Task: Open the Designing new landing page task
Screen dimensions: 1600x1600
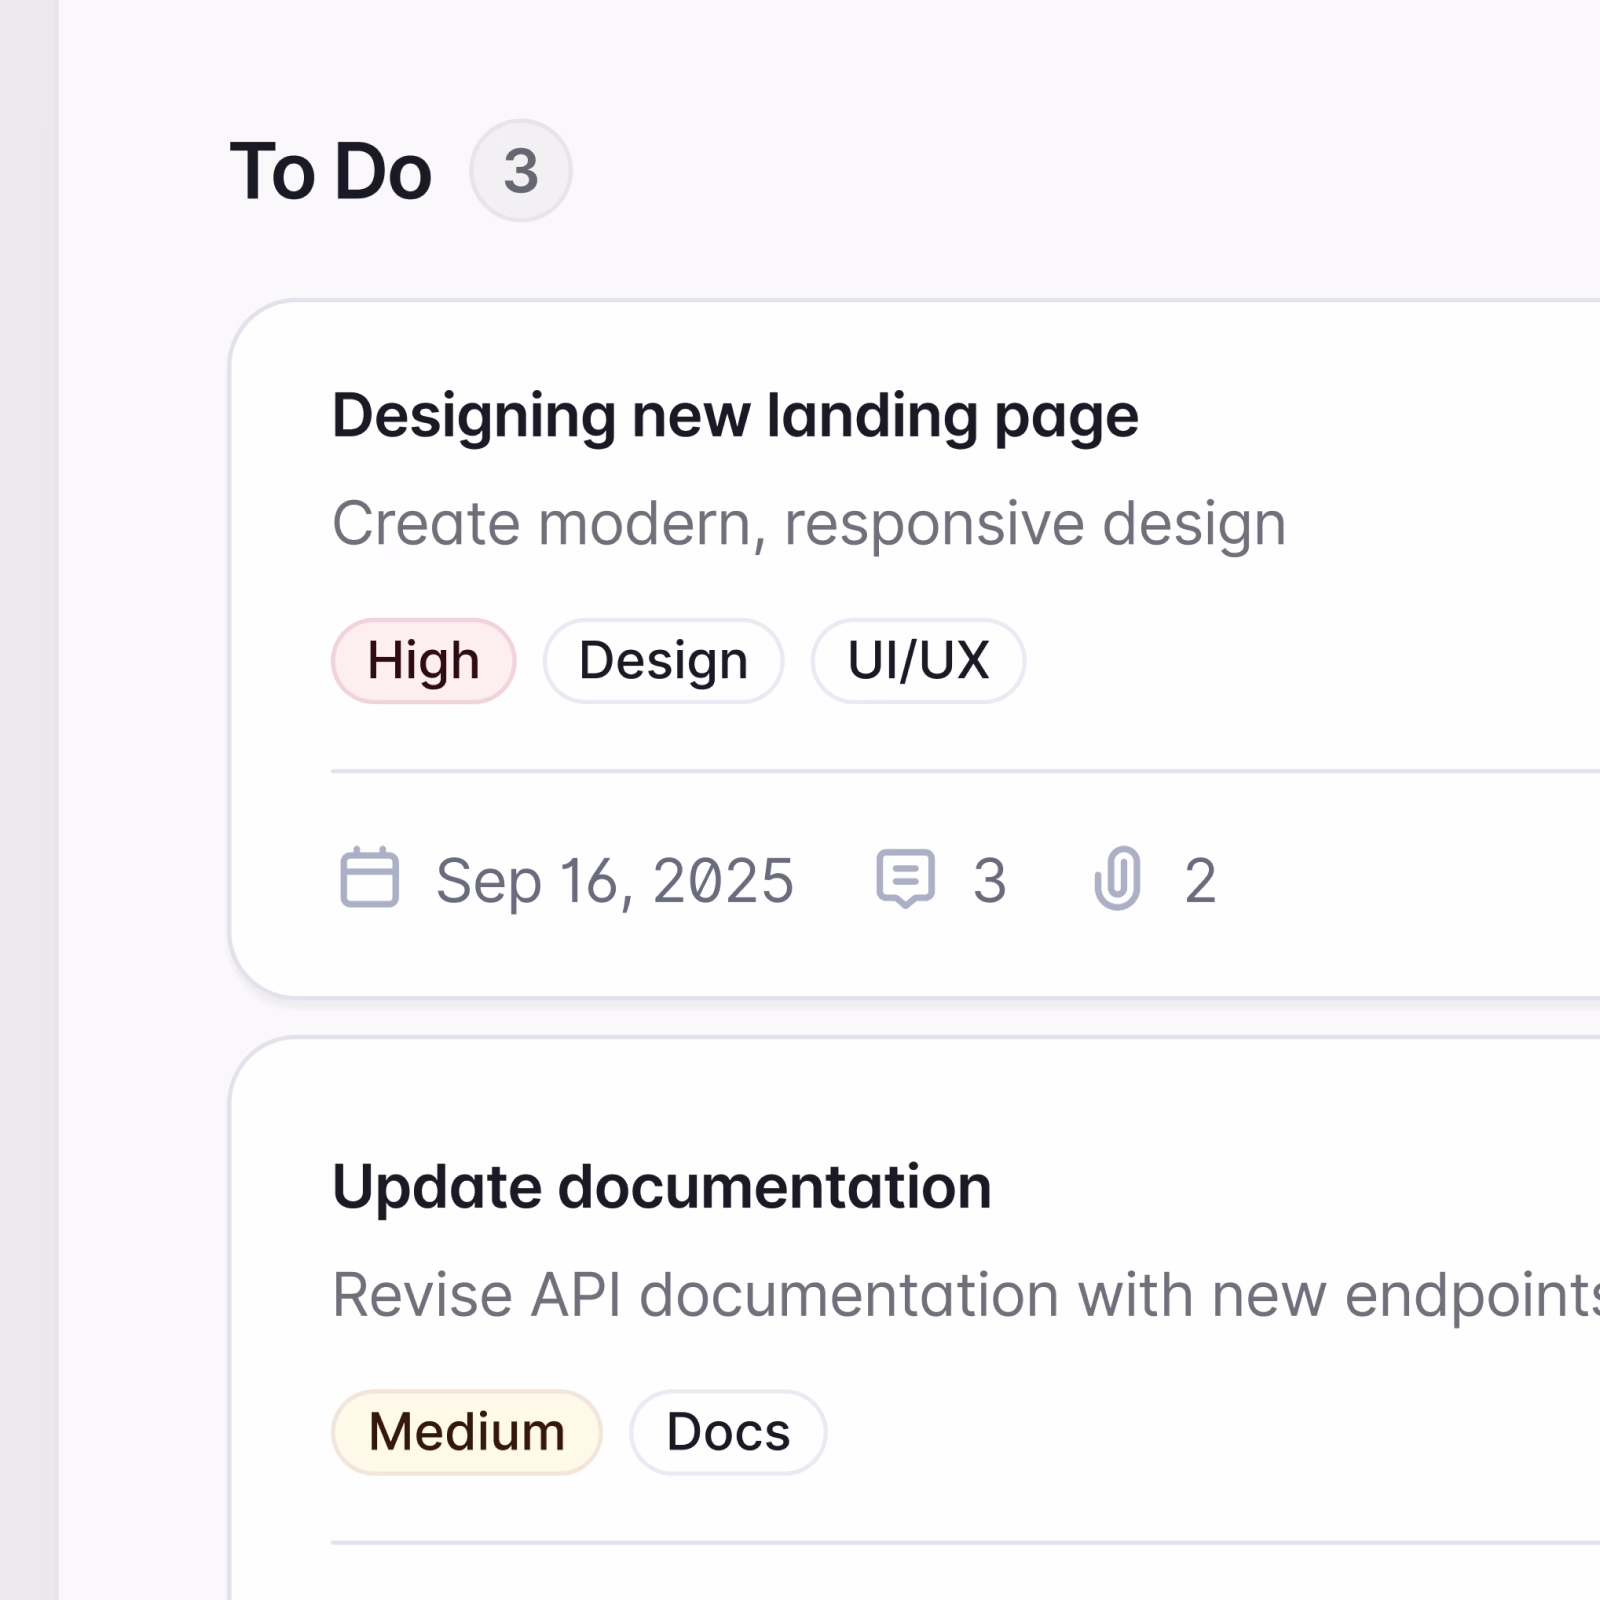Action: click(735, 416)
